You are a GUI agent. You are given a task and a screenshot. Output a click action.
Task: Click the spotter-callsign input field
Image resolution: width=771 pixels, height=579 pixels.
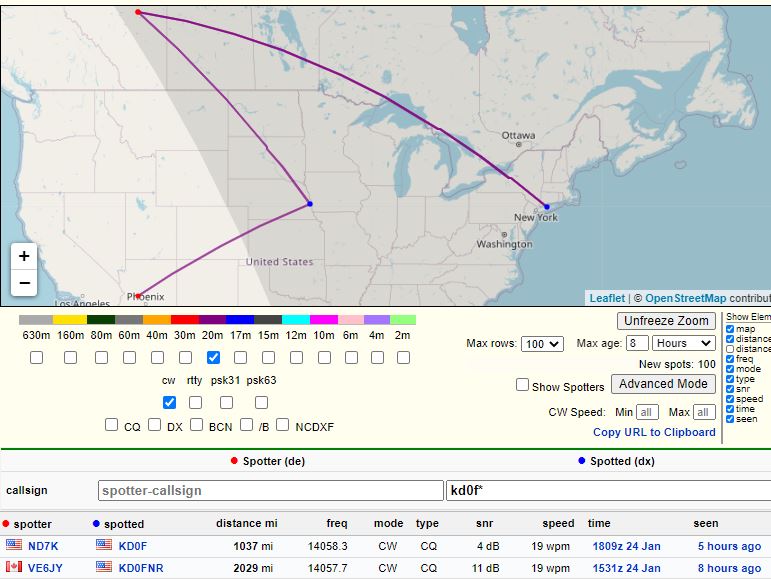click(271, 491)
